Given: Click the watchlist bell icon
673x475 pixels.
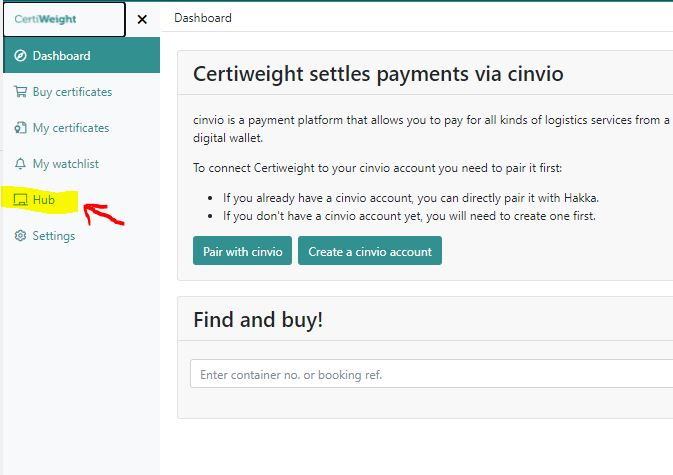Looking at the screenshot, I should click(20, 164).
